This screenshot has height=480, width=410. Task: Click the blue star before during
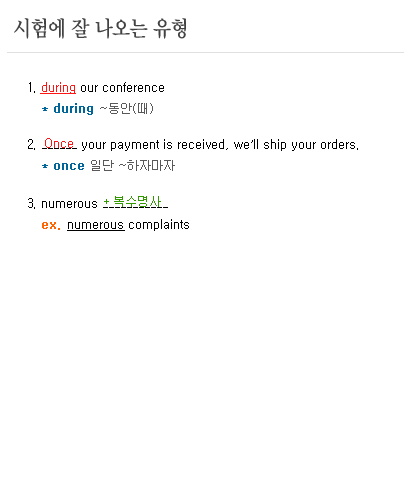click(x=45, y=109)
